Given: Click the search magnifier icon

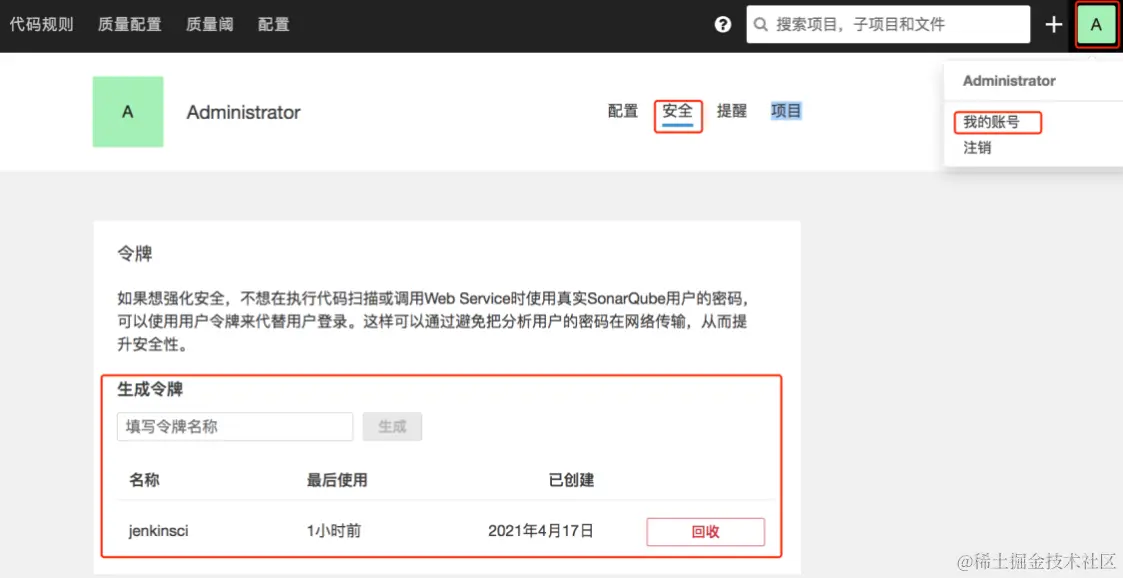Looking at the screenshot, I should (761, 25).
